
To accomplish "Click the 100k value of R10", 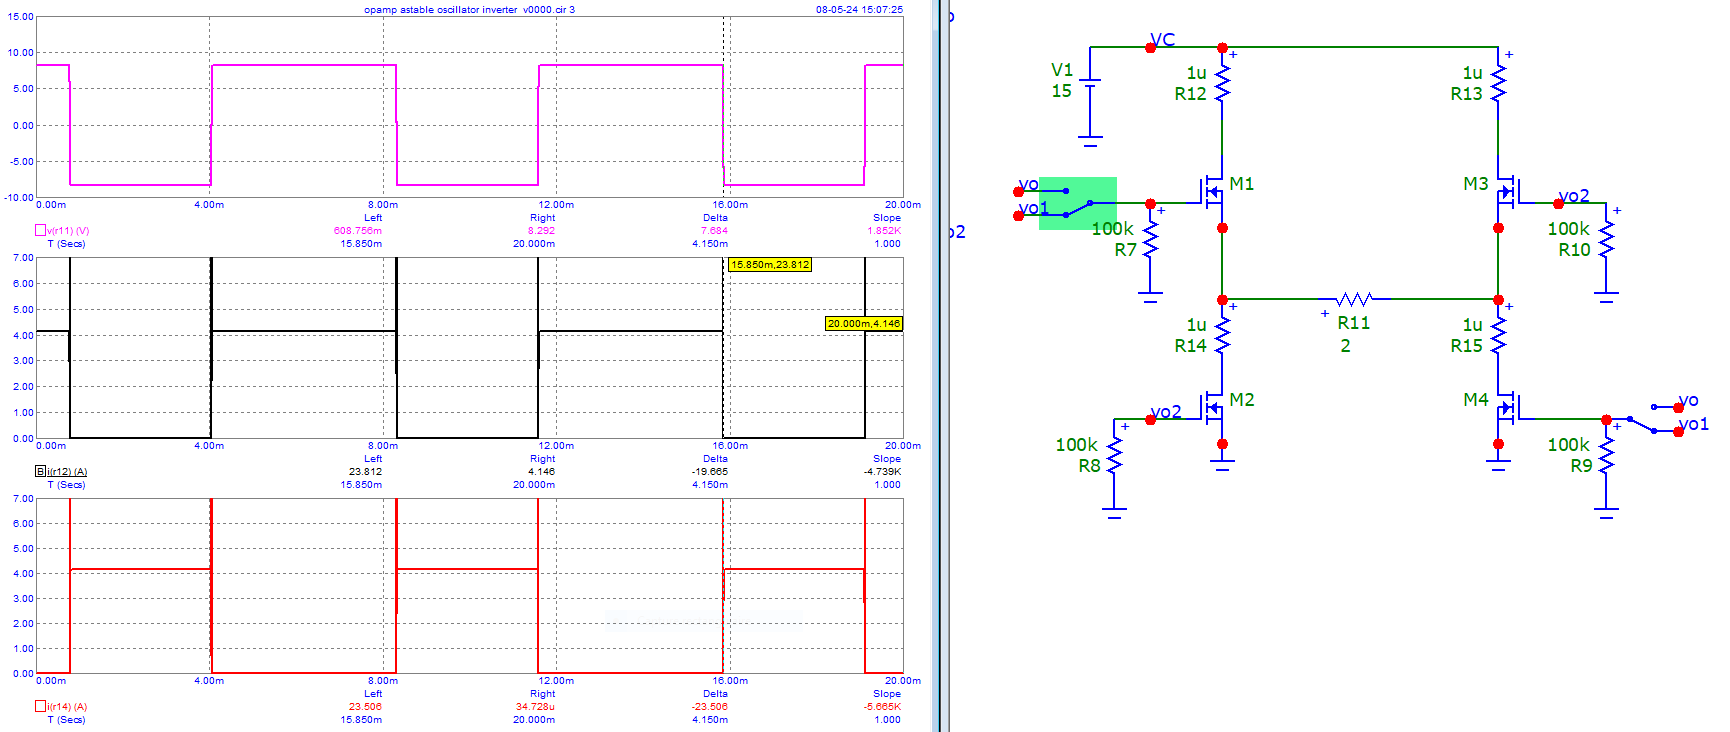I will [x=1569, y=229].
